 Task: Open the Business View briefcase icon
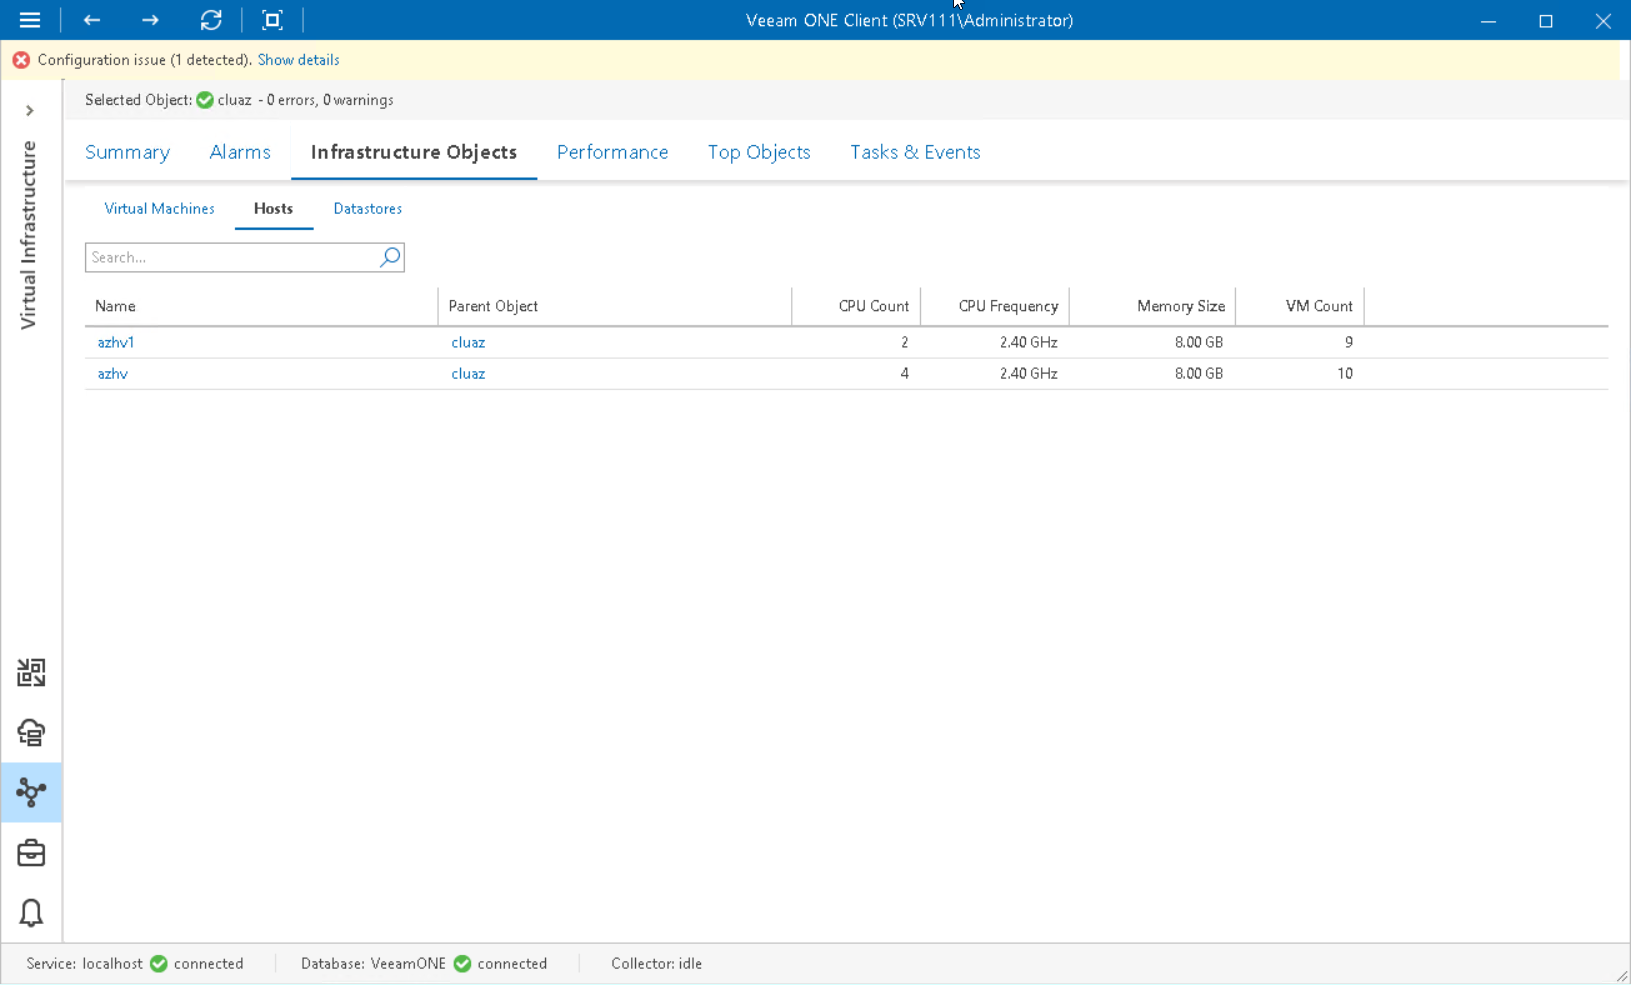coord(31,853)
